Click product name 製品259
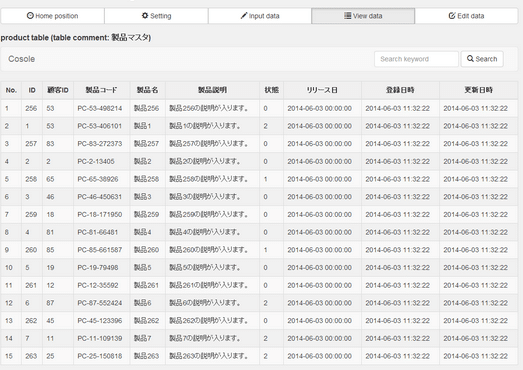The image size is (523, 370). 146,215
